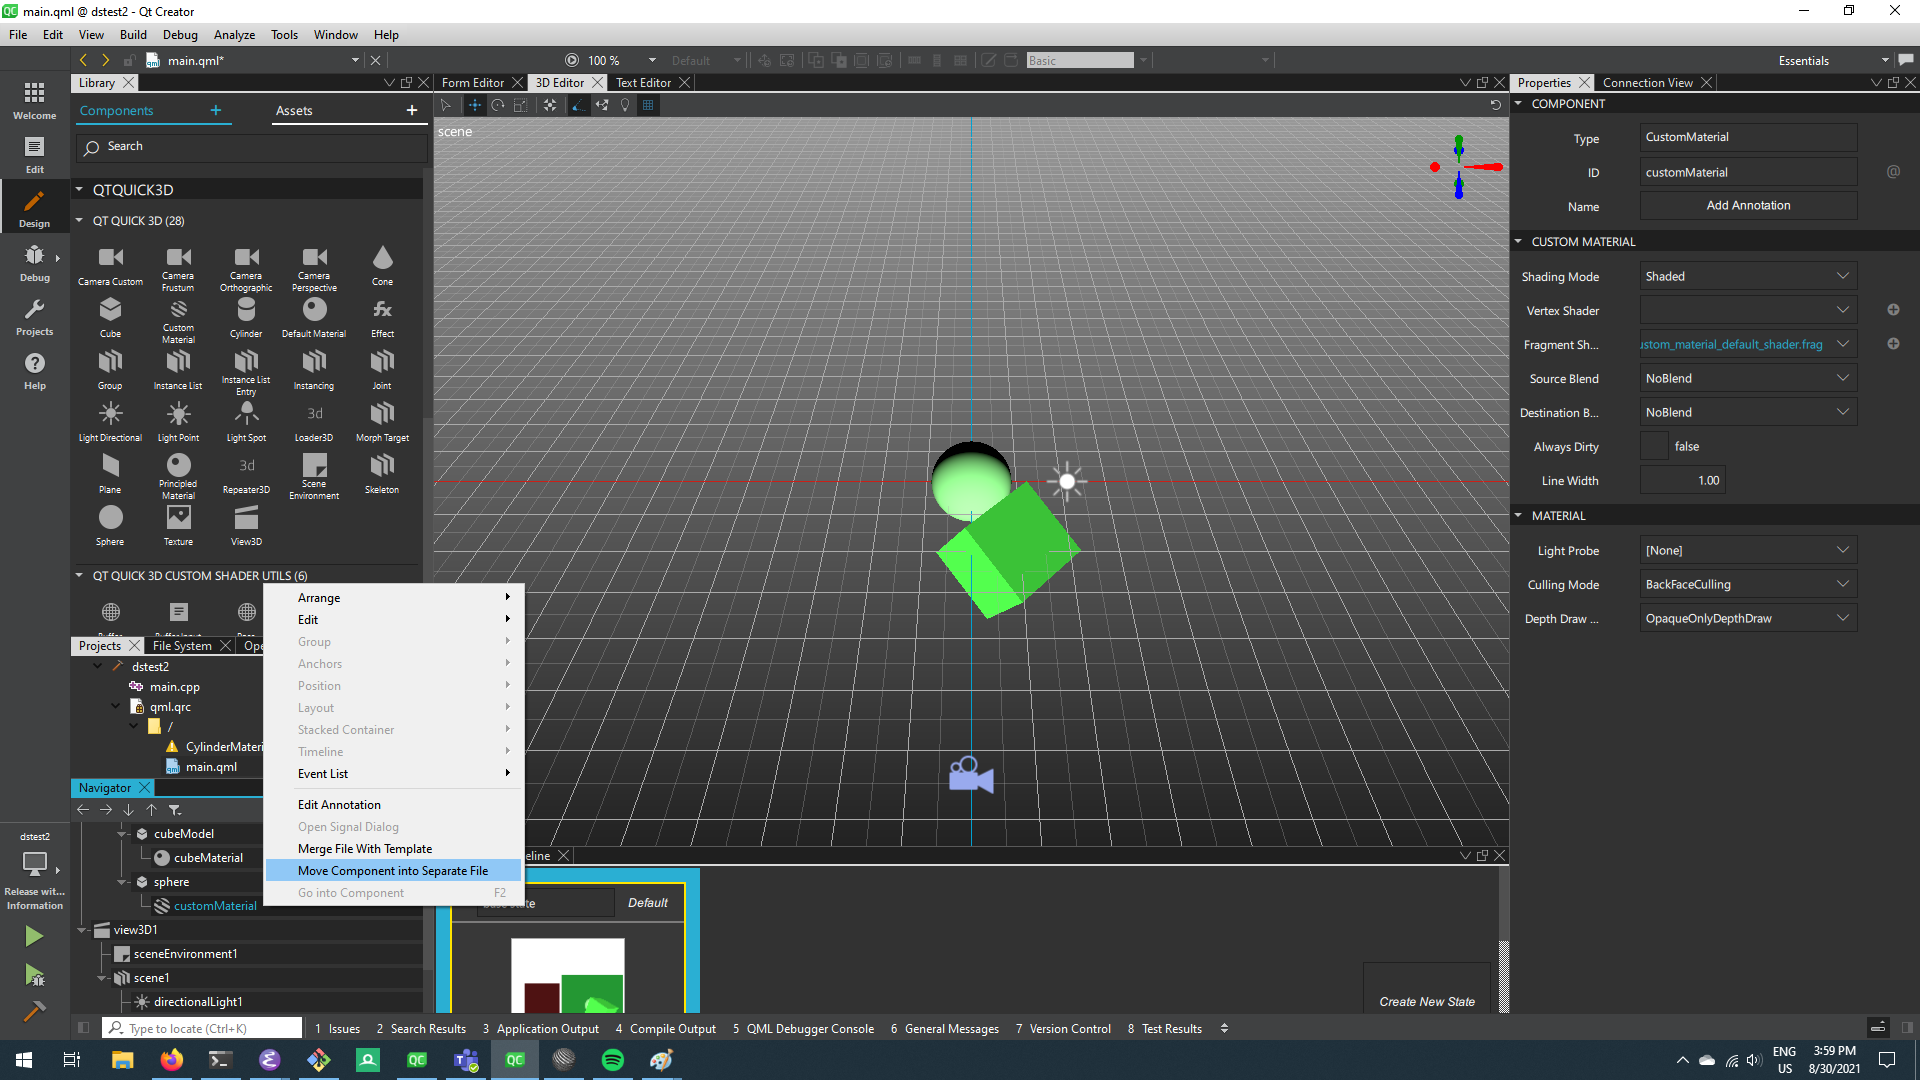Activate the Rotate tool in 3D editor toolbar
The height and width of the screenshot is (1080, 1920).
pyautogui.click(x=498, y=105)
